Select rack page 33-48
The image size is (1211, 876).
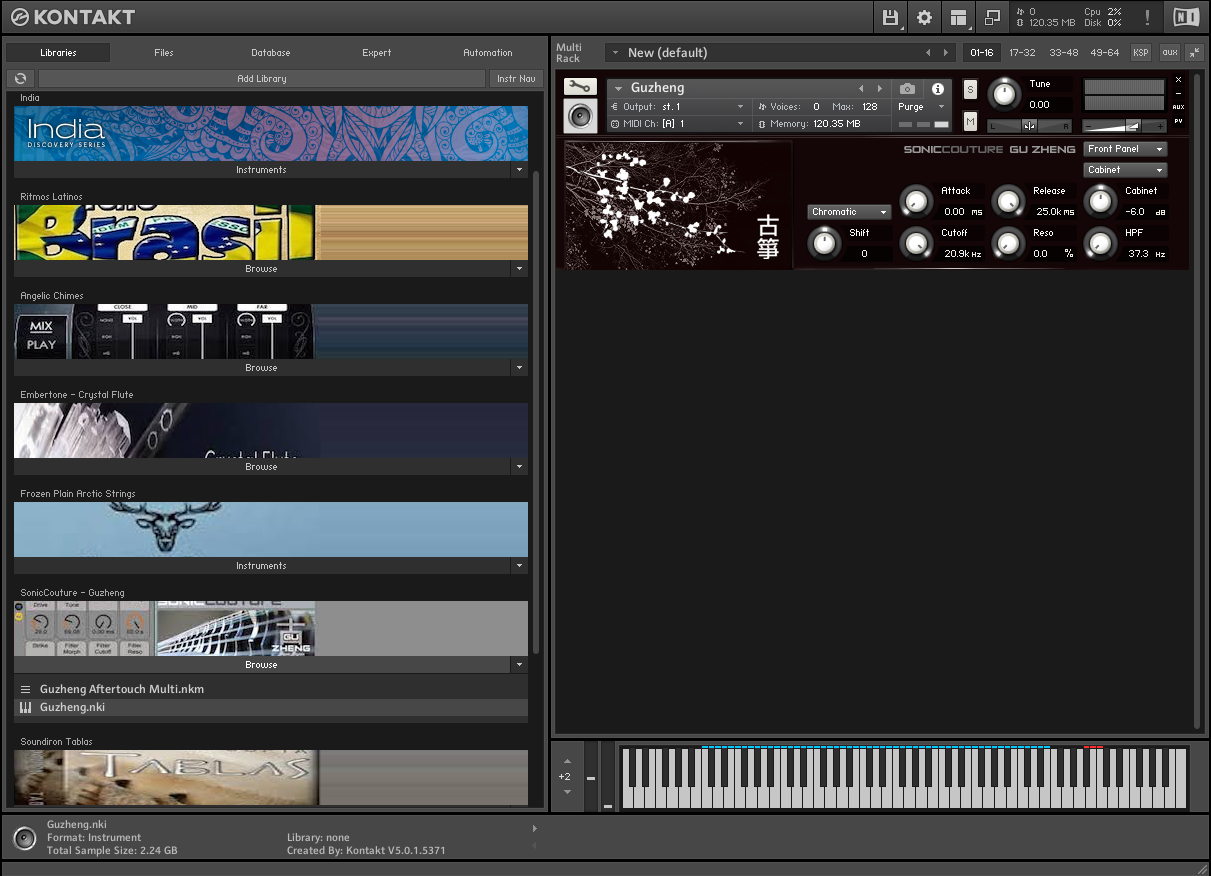[x=1063, y=52]
